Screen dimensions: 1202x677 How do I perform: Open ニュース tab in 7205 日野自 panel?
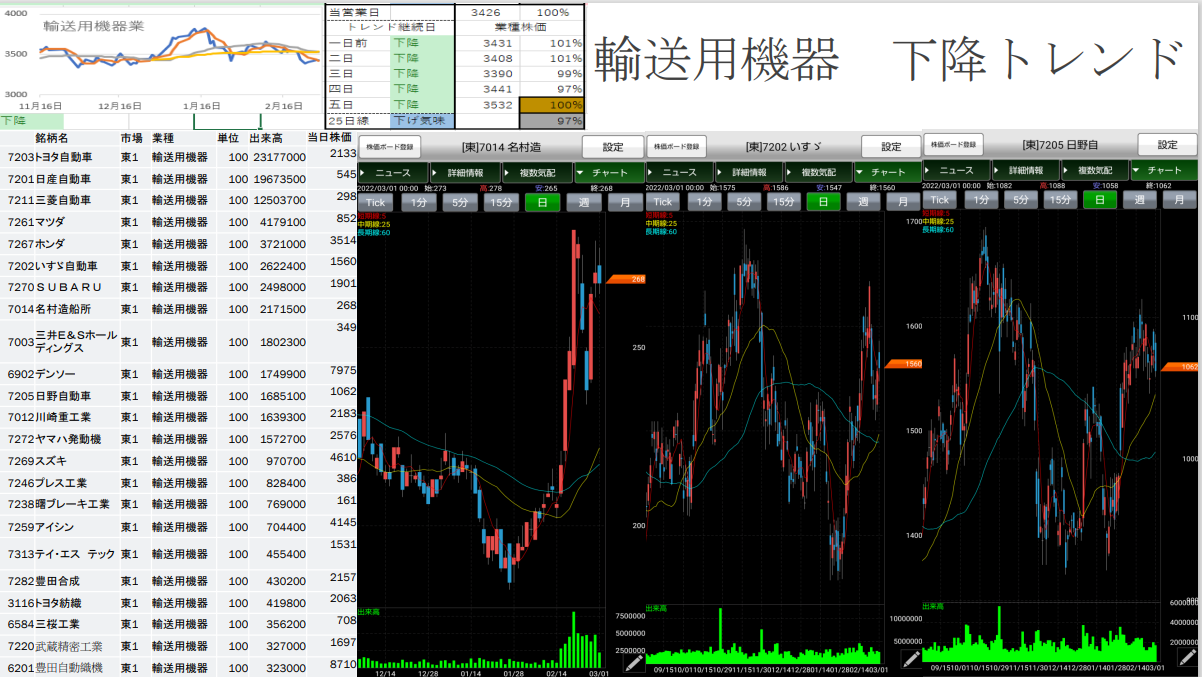click(956, 171)
